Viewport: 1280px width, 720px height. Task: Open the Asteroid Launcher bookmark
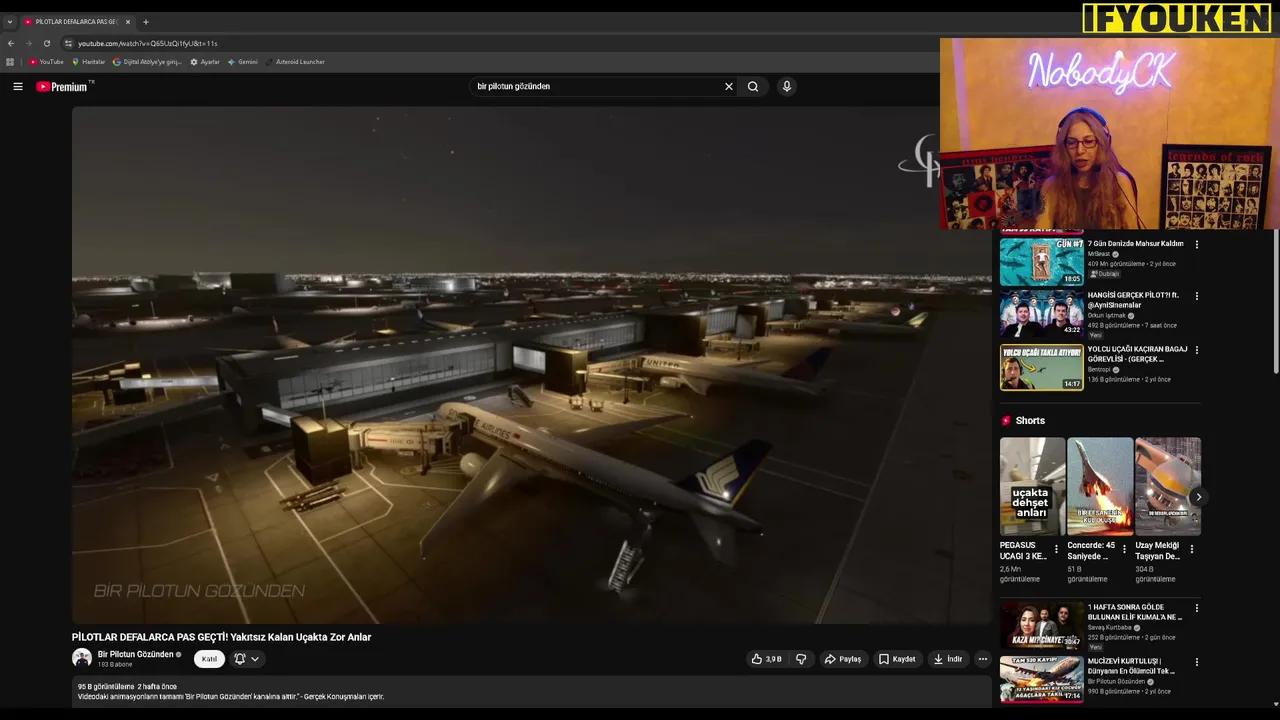[295, 62]
